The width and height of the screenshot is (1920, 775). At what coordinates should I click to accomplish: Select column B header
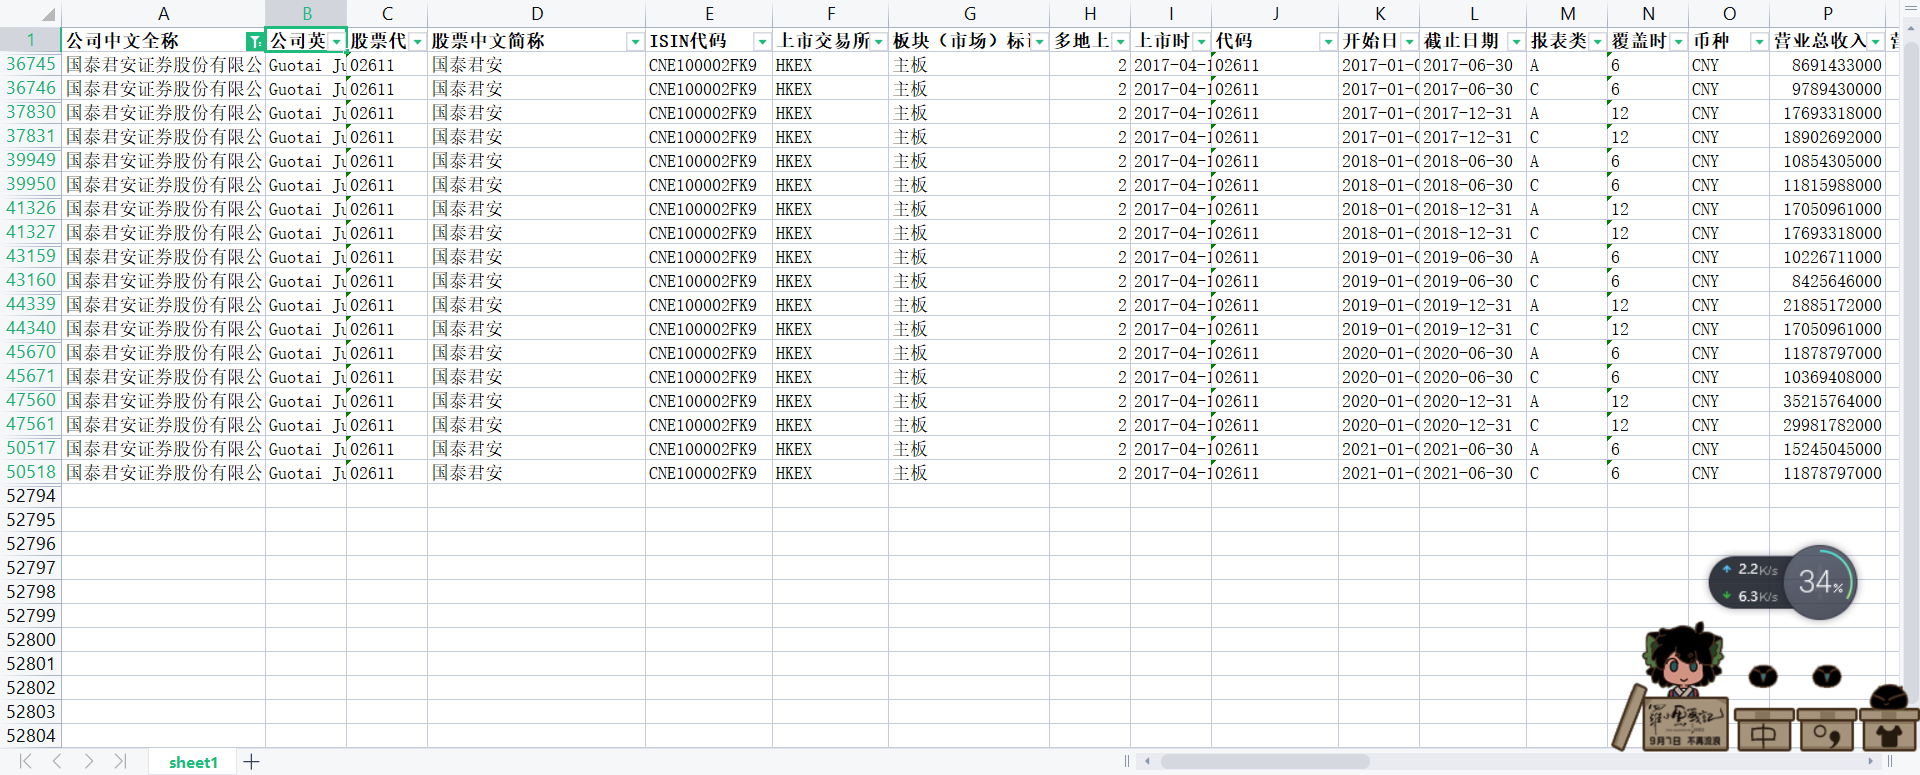pyautogui.click(x=306, y=14)
